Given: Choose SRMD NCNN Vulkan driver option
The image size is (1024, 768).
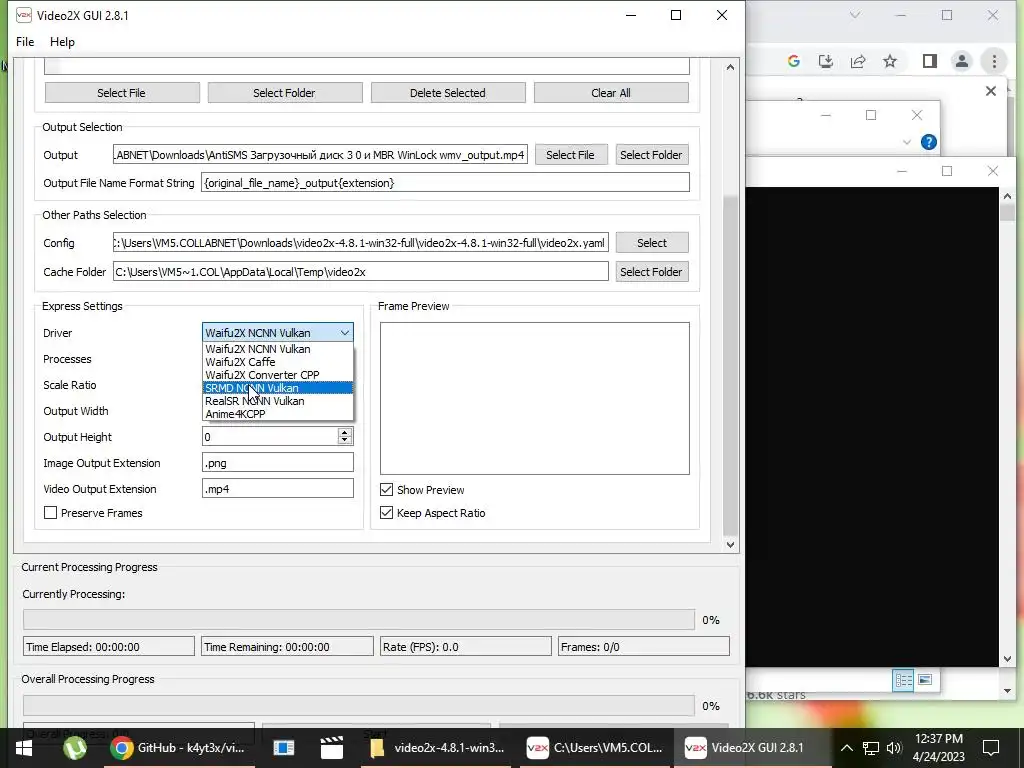Looking at the screenshot, I should click(278, 388).
